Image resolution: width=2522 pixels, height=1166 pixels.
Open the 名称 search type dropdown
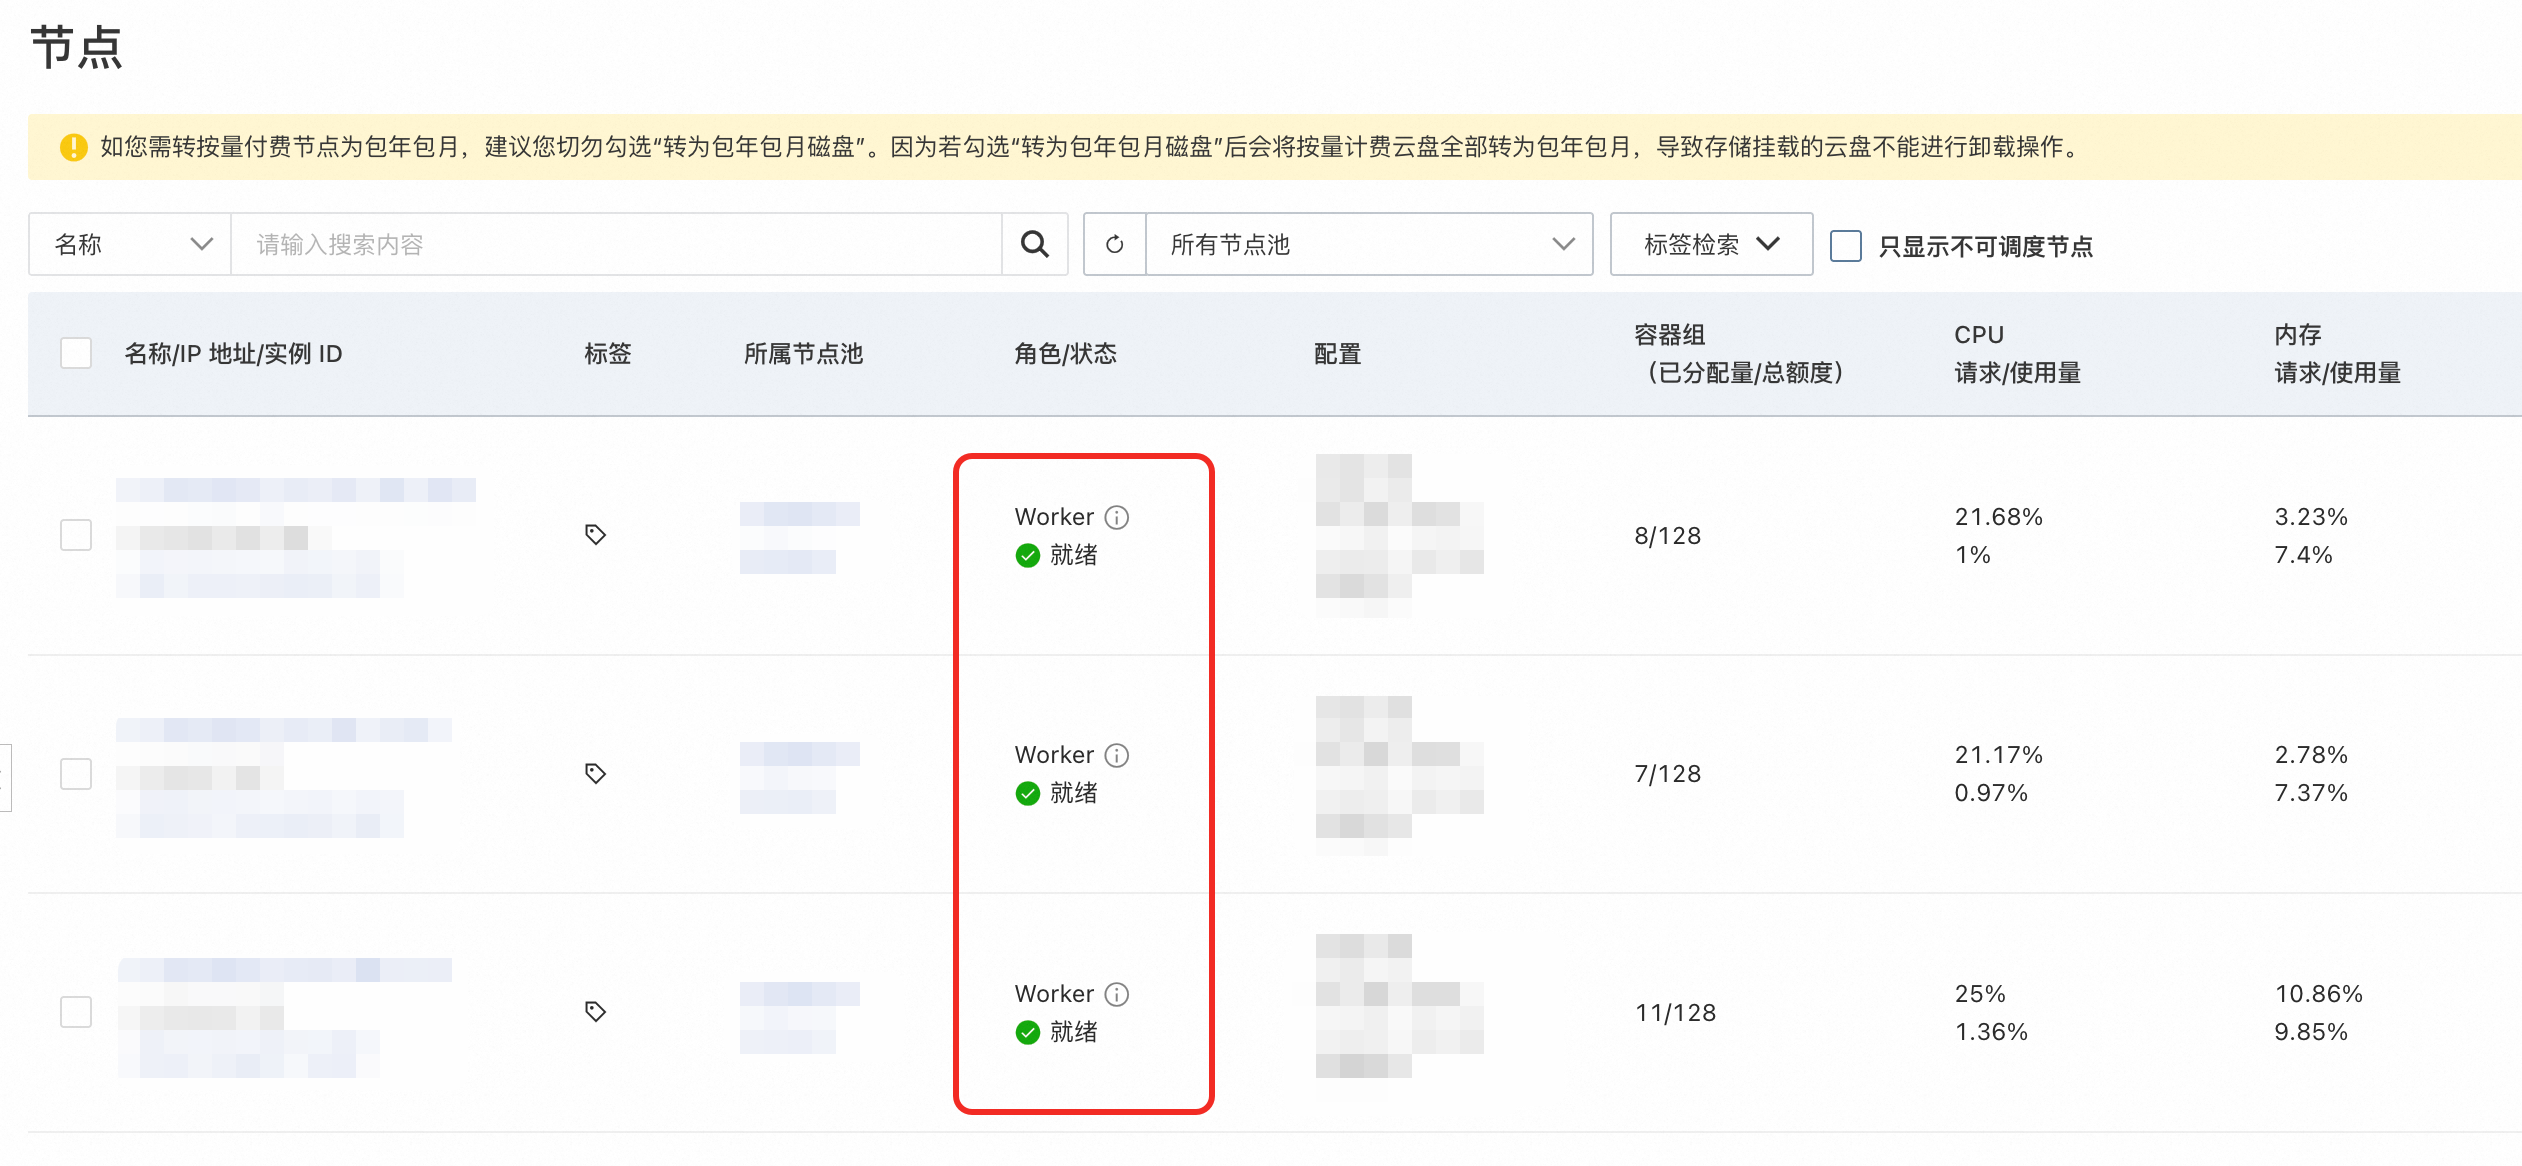point(131,244)
